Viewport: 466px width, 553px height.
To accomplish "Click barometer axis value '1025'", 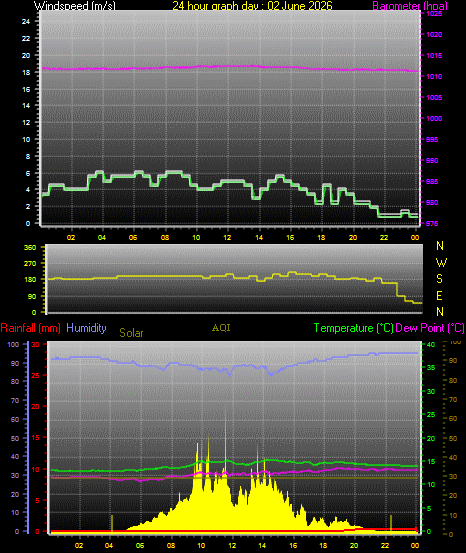I will 434,14.
